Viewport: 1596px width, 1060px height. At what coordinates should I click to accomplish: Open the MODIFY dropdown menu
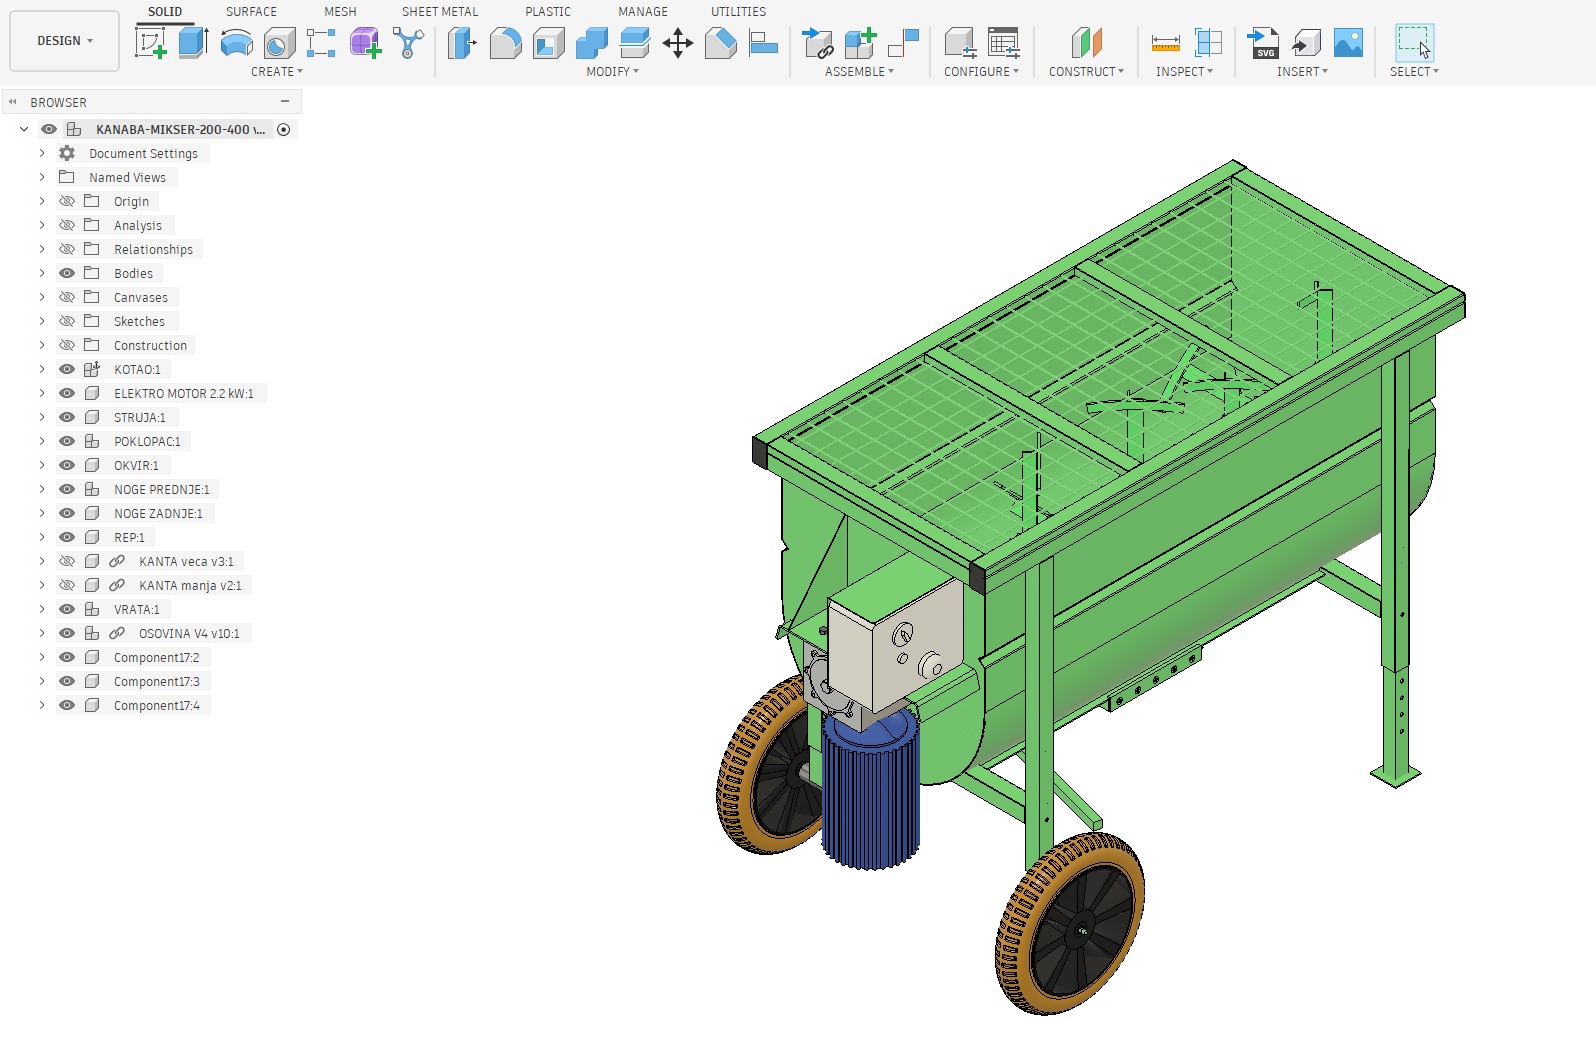click(612, 72)
